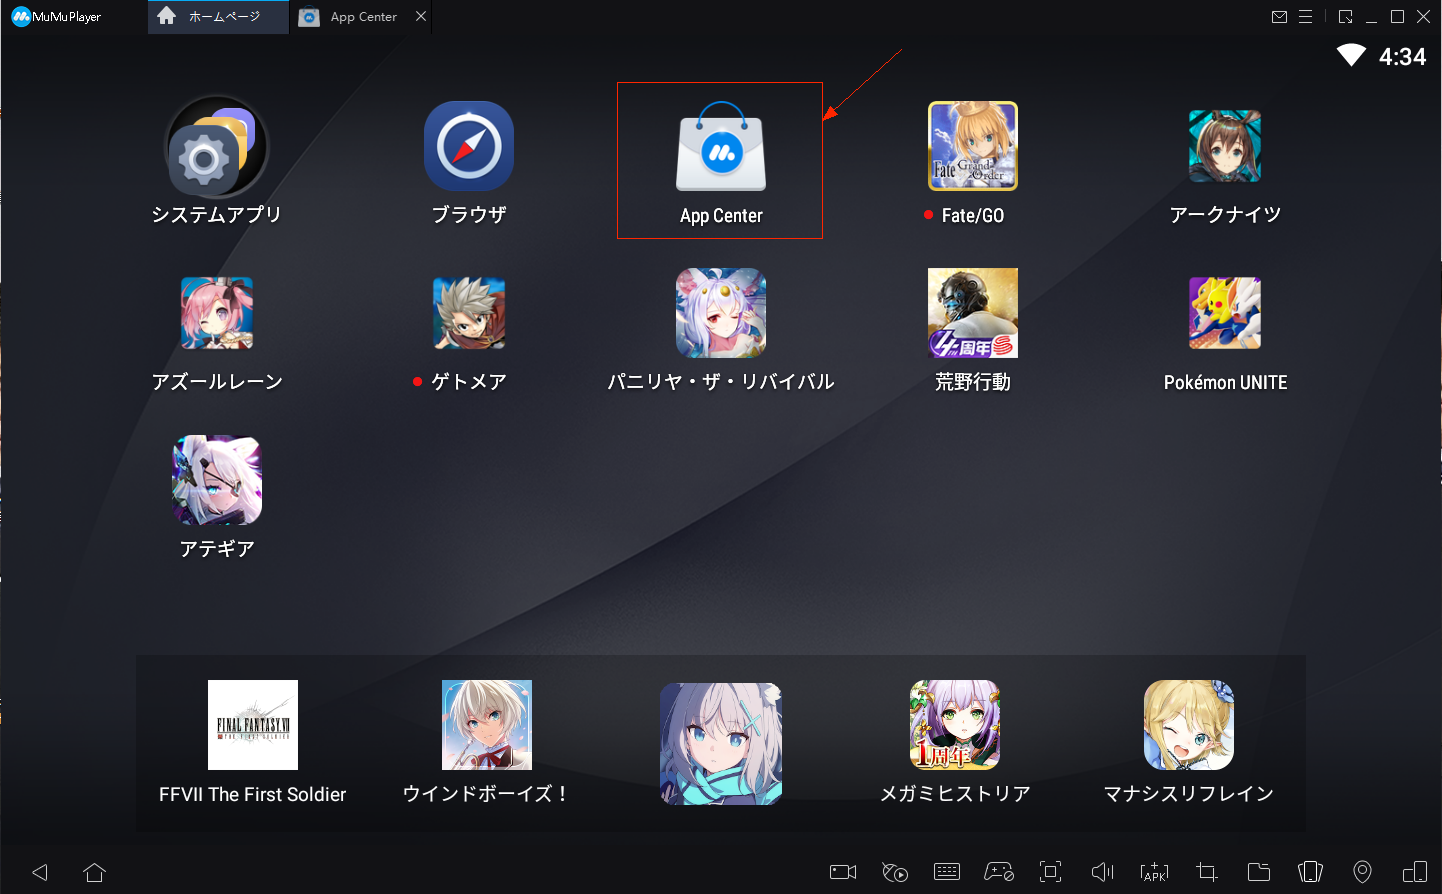Open the ウインドボーイズ! recommended app
Image resolution: width=1442 pixels, height=894 pixels.
pyautogui.click(x=487, y=725)
